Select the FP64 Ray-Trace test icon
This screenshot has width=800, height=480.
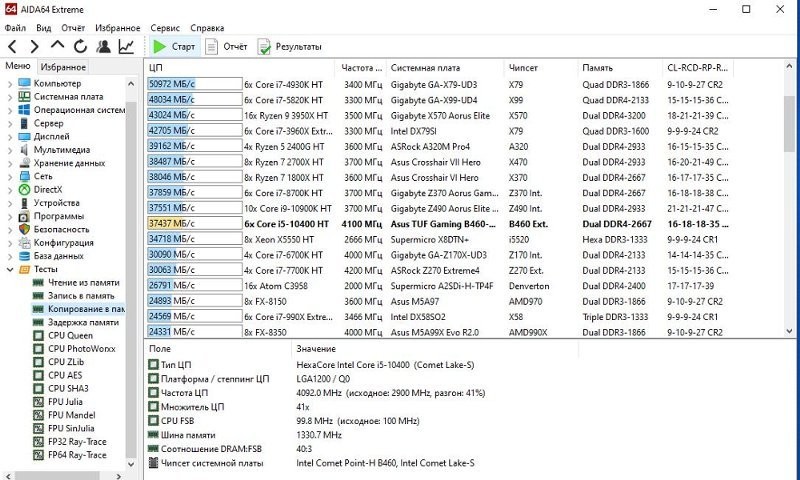38,454
